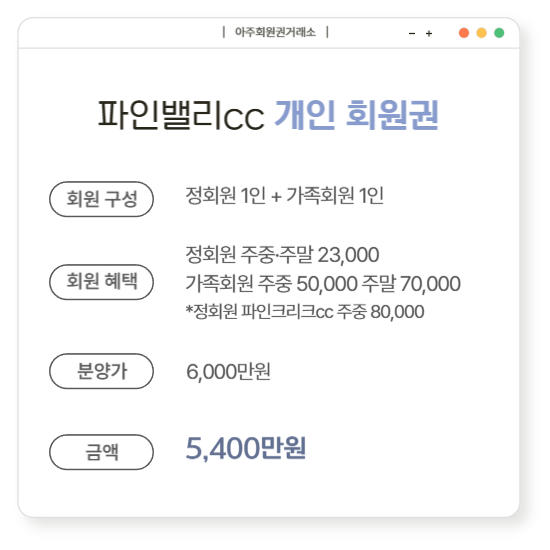Screen dimensions: 550x550
Task: Click 가족회원 주중 50,000 주말 70,000 line
Action: tap(323, 283)
